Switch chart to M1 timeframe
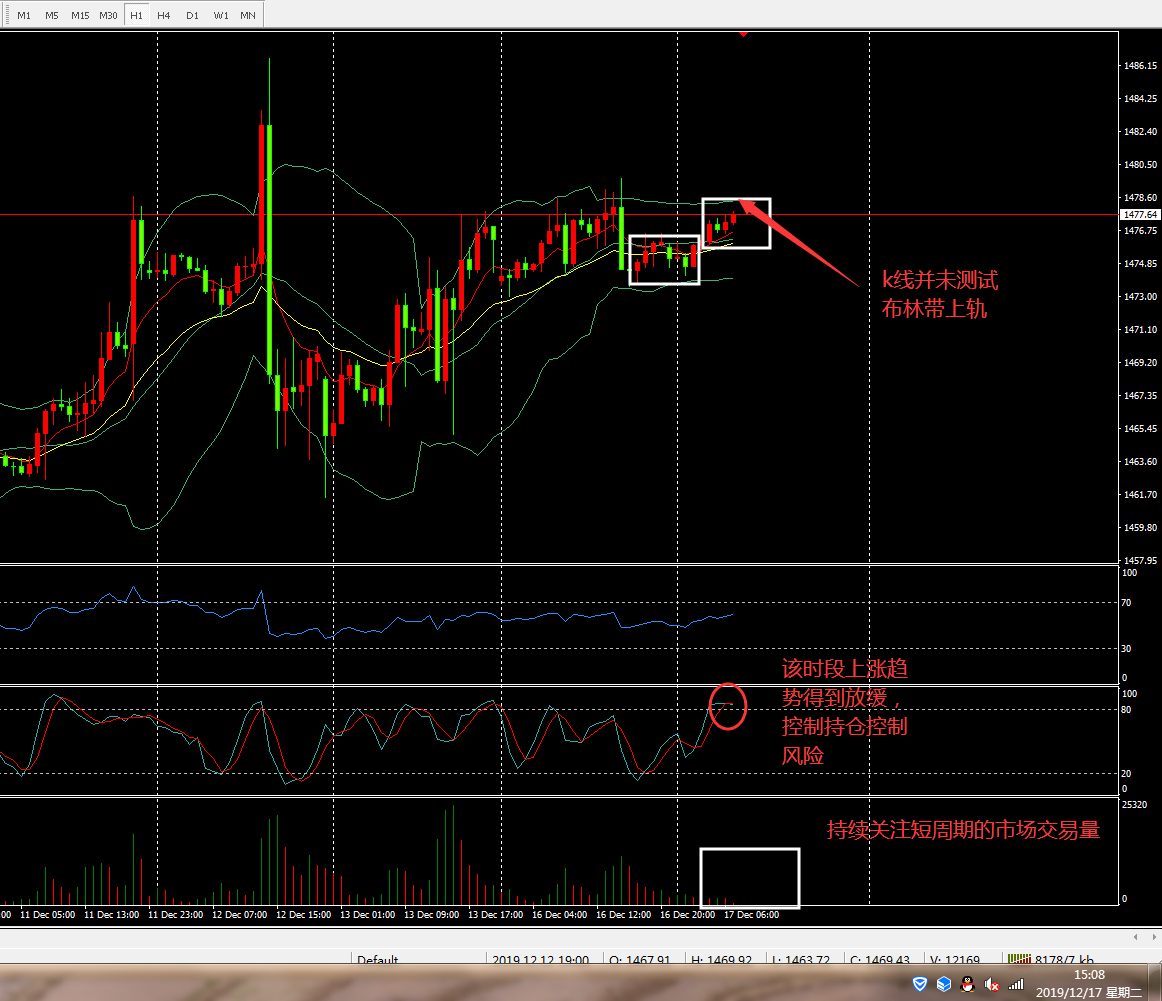Screen dimensions: 1162x1001 coord(24,16)
